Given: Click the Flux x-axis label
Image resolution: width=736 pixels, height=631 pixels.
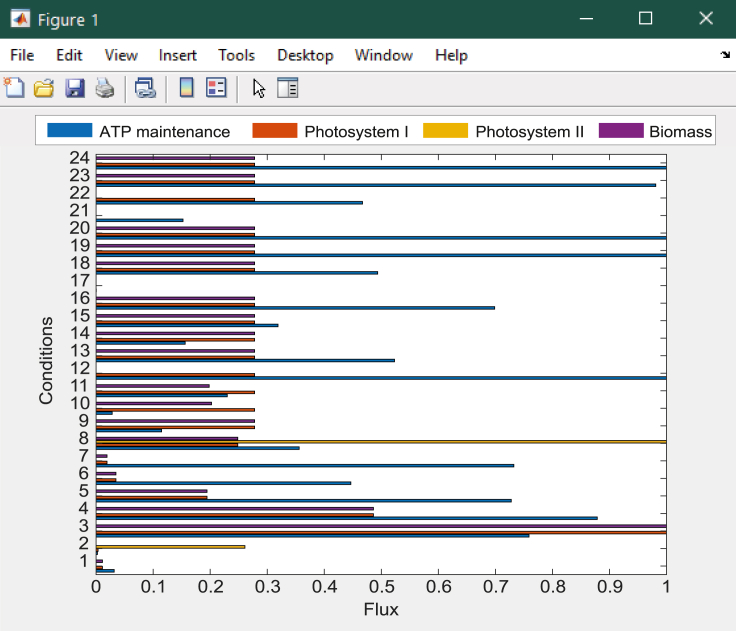Looking at the screenshot, I should point(381,608).
